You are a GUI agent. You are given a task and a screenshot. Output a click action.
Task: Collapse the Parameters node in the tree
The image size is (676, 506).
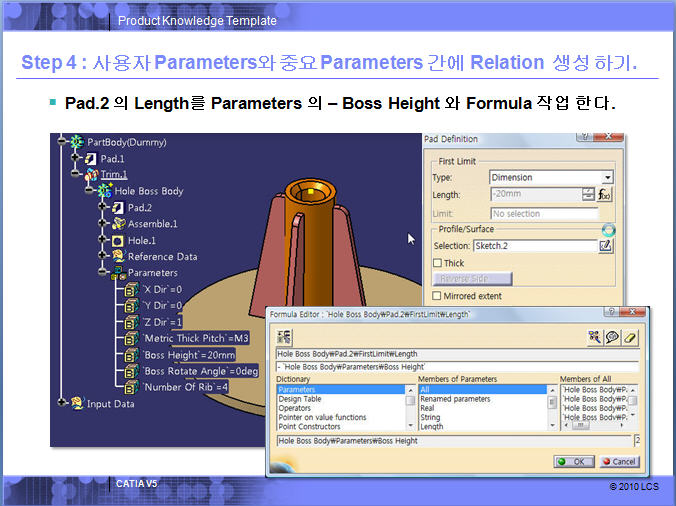(x=101, y=272)
